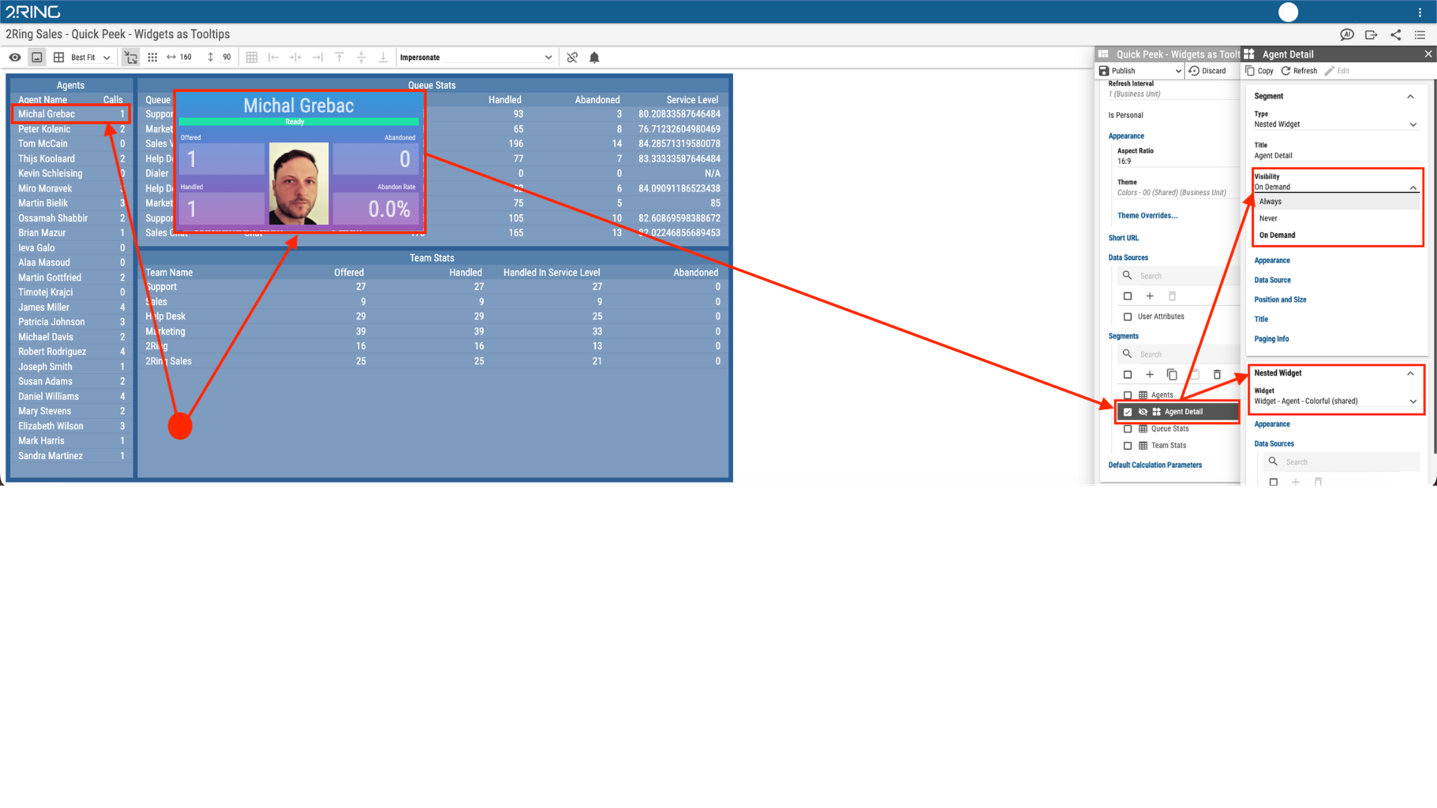
Task: Toggle the select-all checkbox under Data Sources search
Action: point(1127,297)
